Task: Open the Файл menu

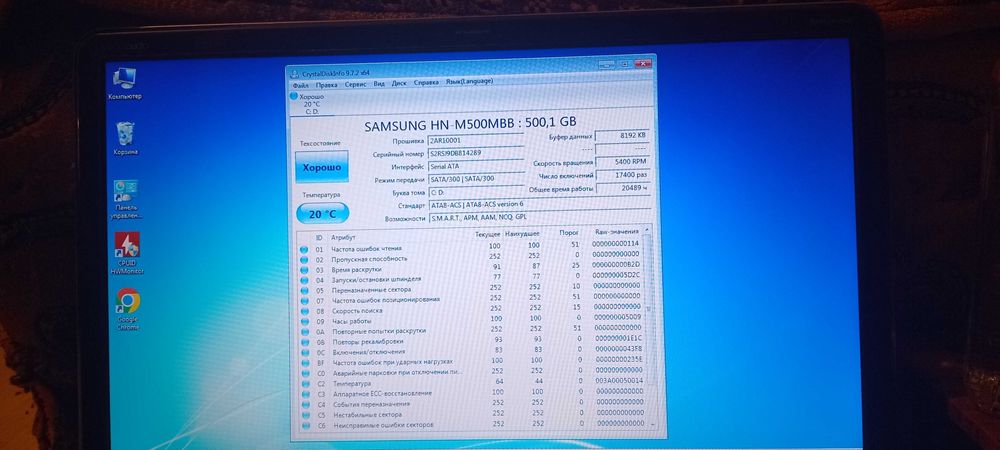Action: (x=300, y=84)
